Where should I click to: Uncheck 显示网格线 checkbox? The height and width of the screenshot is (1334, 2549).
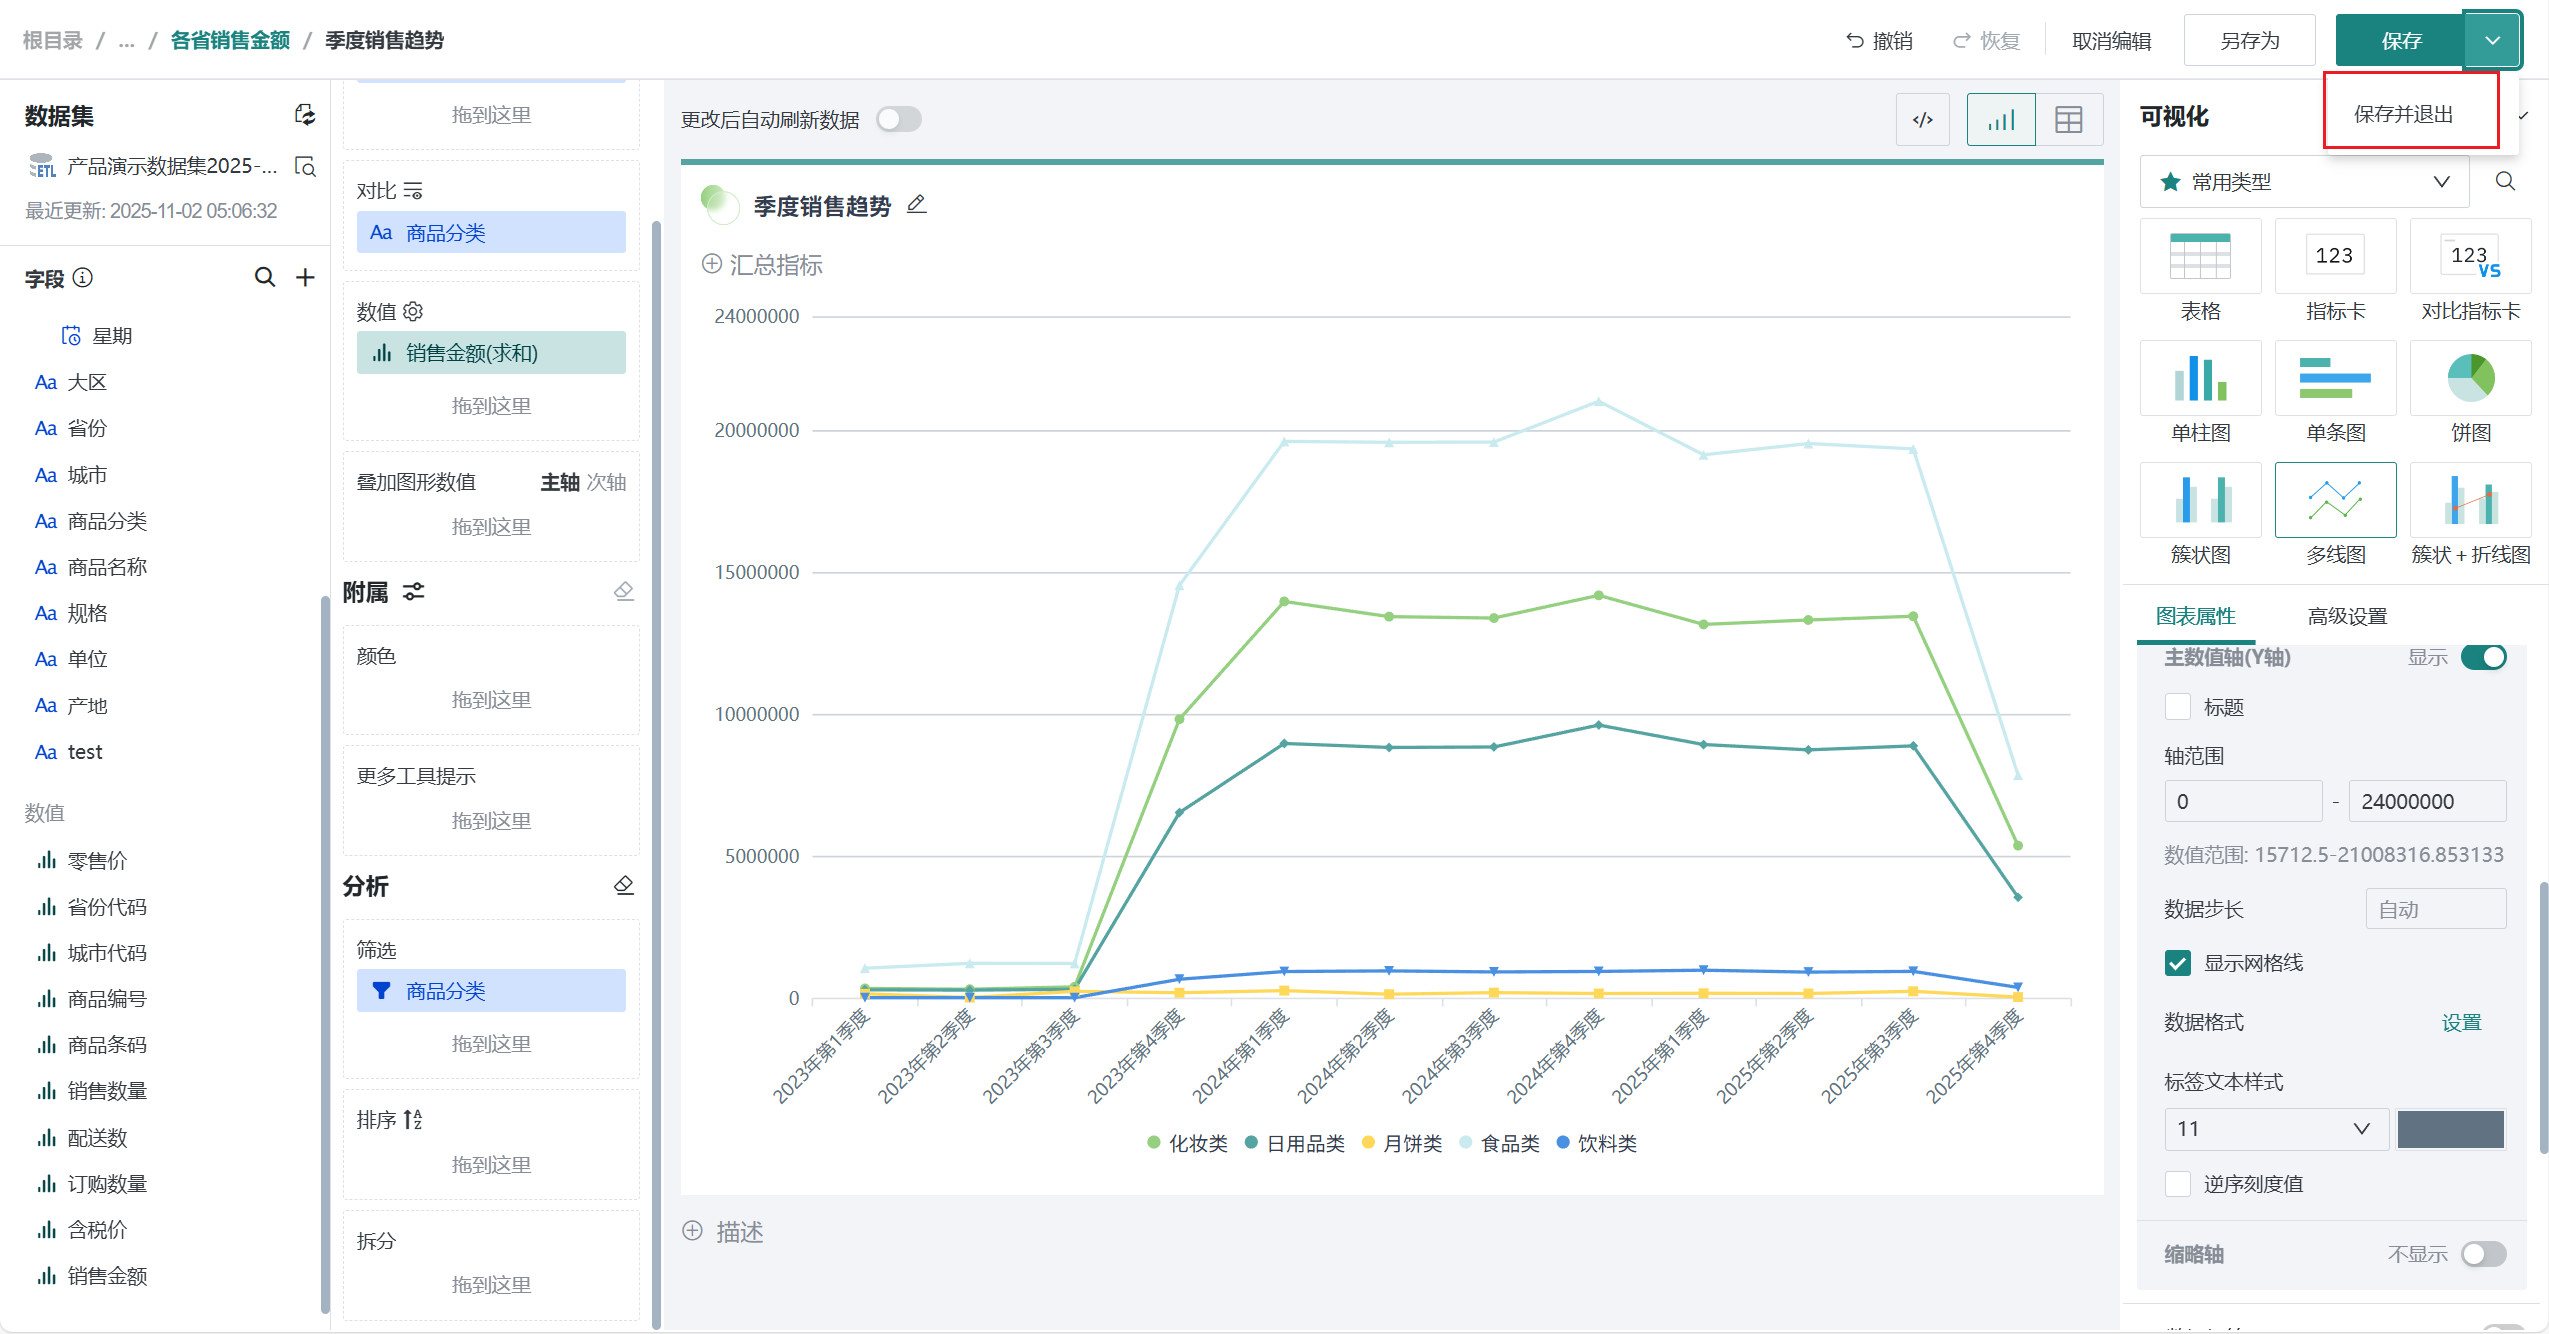pyautogui.click(x=2178, y=963)
